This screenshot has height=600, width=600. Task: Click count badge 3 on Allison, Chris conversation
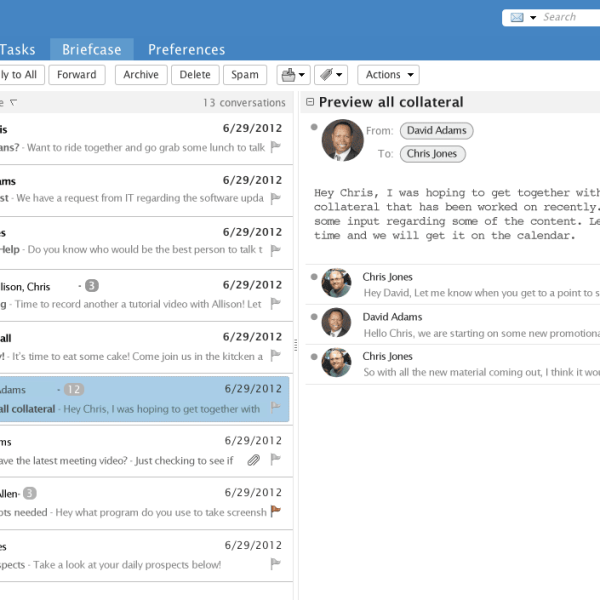pyautogui.click(x=92, y=285)
